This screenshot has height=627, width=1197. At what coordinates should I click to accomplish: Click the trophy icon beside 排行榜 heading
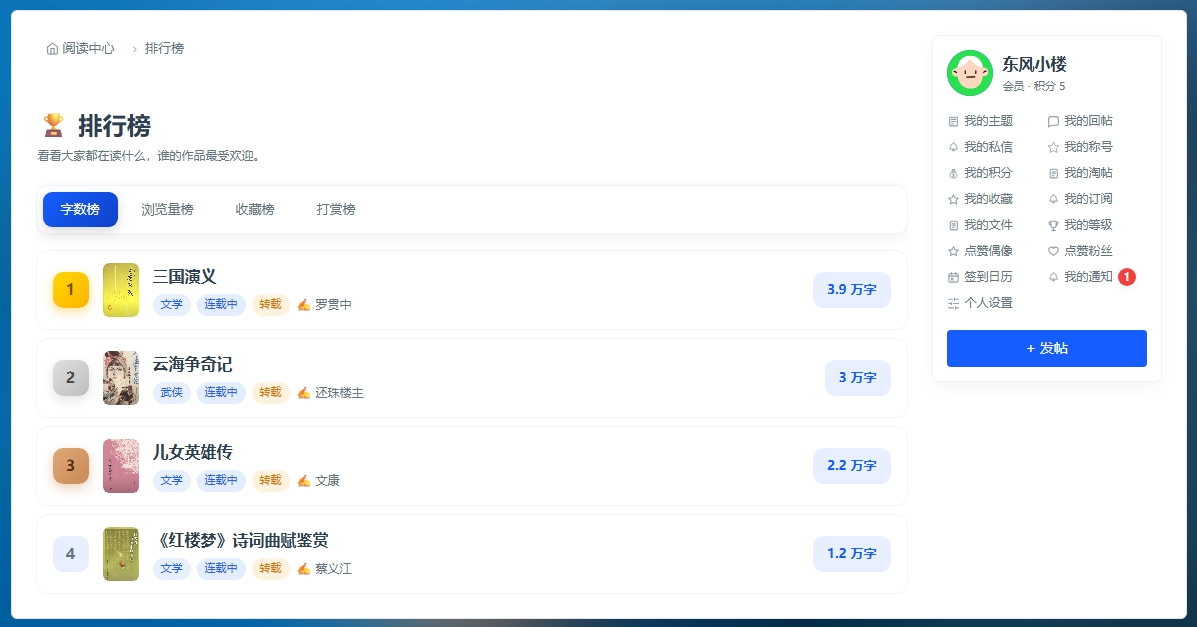point(53,125)
